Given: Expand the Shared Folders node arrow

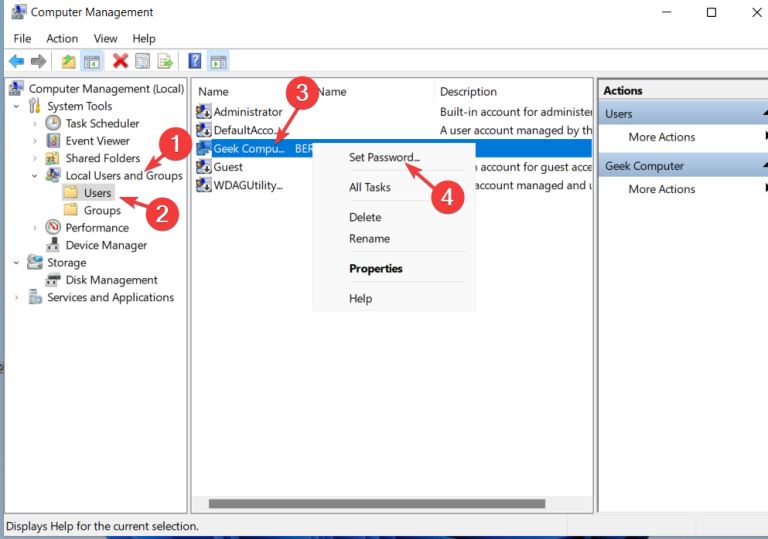Looking at the screenshot, I should [34, 158].
